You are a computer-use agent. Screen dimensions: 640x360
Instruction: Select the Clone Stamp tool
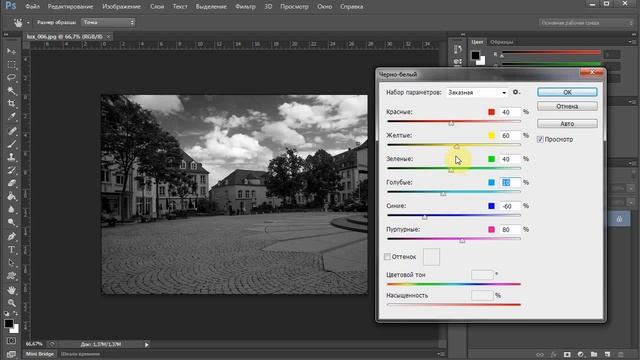pos(11,157)
